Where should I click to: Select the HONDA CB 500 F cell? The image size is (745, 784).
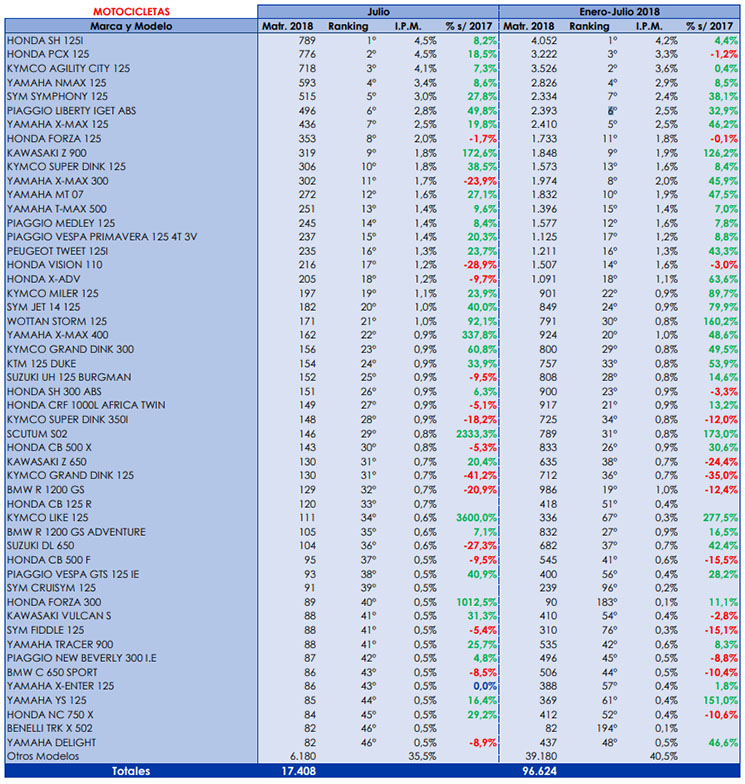click(x=48, y=560)
